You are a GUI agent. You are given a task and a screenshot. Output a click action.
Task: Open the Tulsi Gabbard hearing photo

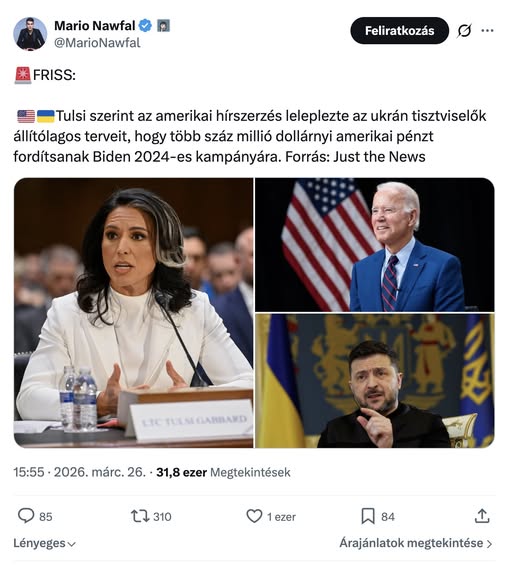pos(134,313)
